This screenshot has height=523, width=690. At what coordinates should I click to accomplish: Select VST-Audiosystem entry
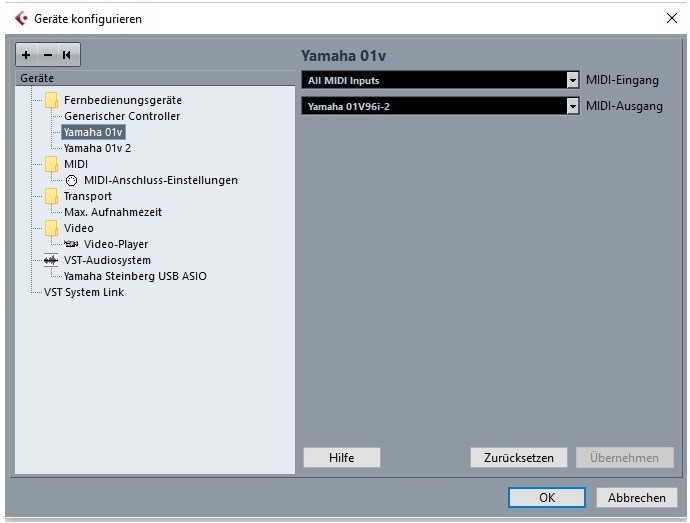click(x=107, y=260)
